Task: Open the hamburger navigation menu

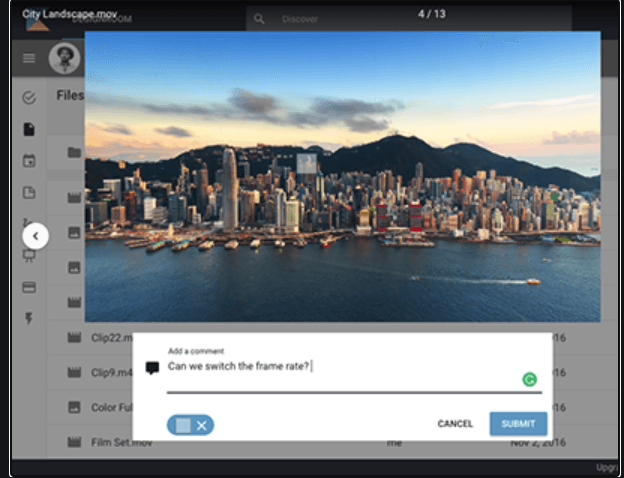Action: point(29,58)
